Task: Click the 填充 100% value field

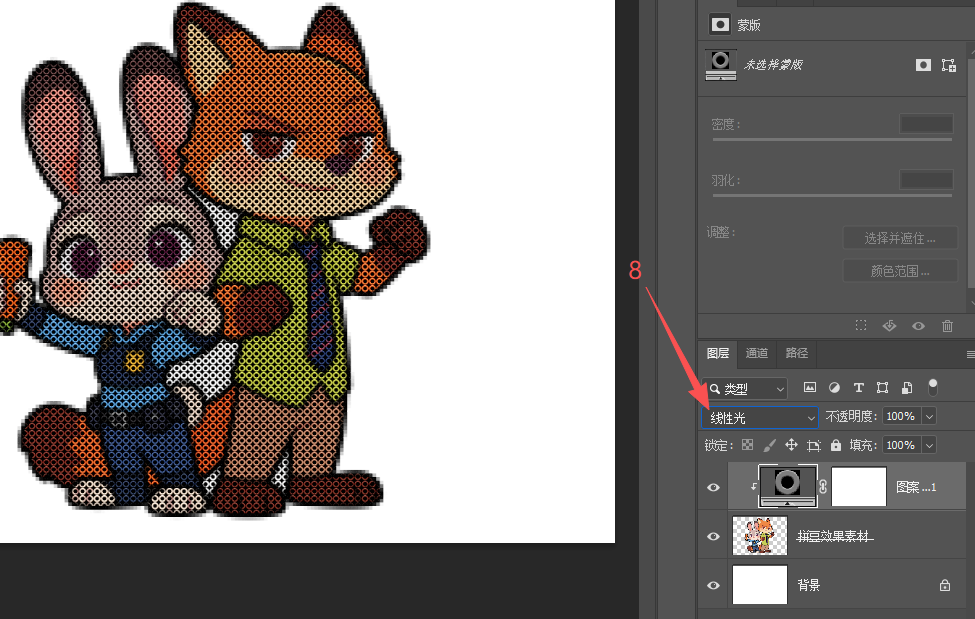Action: [x=901, y=445]
